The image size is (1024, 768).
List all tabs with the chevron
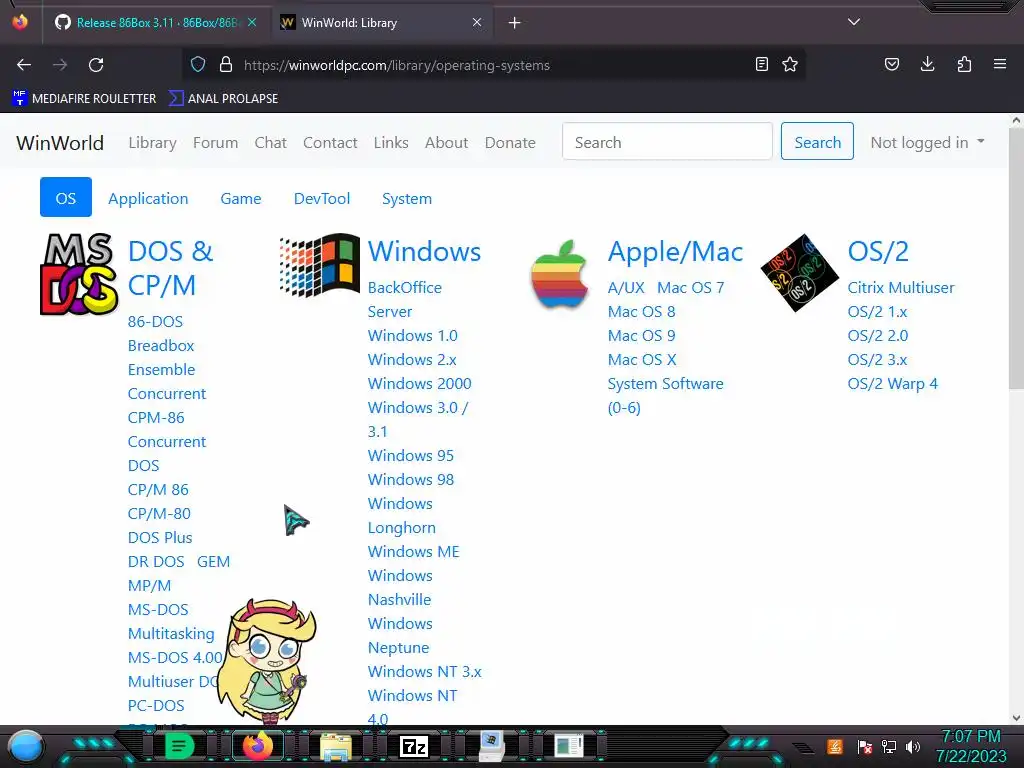(854, 22)
